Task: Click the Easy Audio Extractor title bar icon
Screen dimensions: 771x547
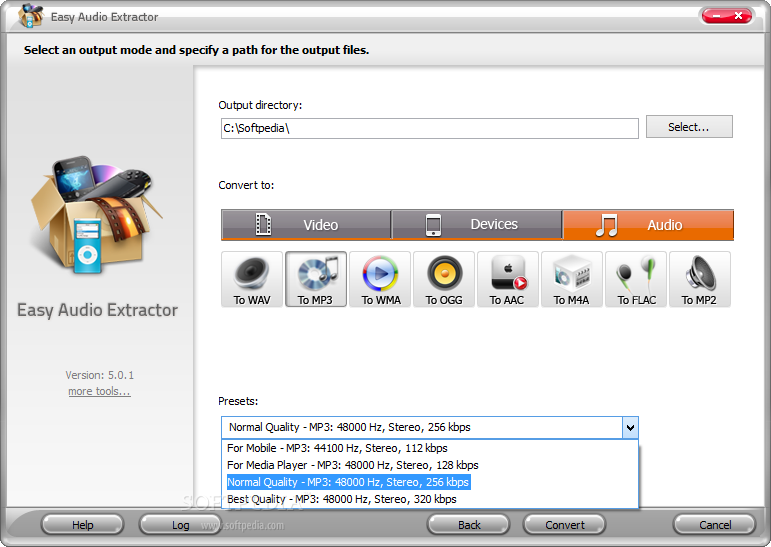Action: [x=31, y=16]
